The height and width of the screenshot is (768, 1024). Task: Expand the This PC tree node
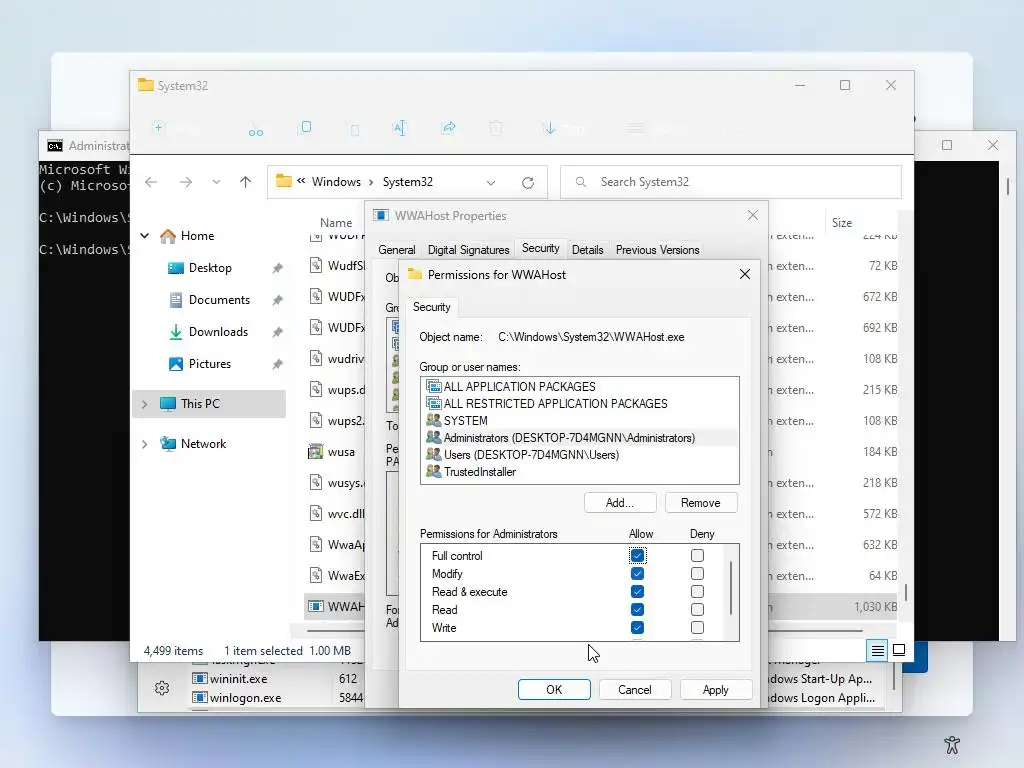145,404
